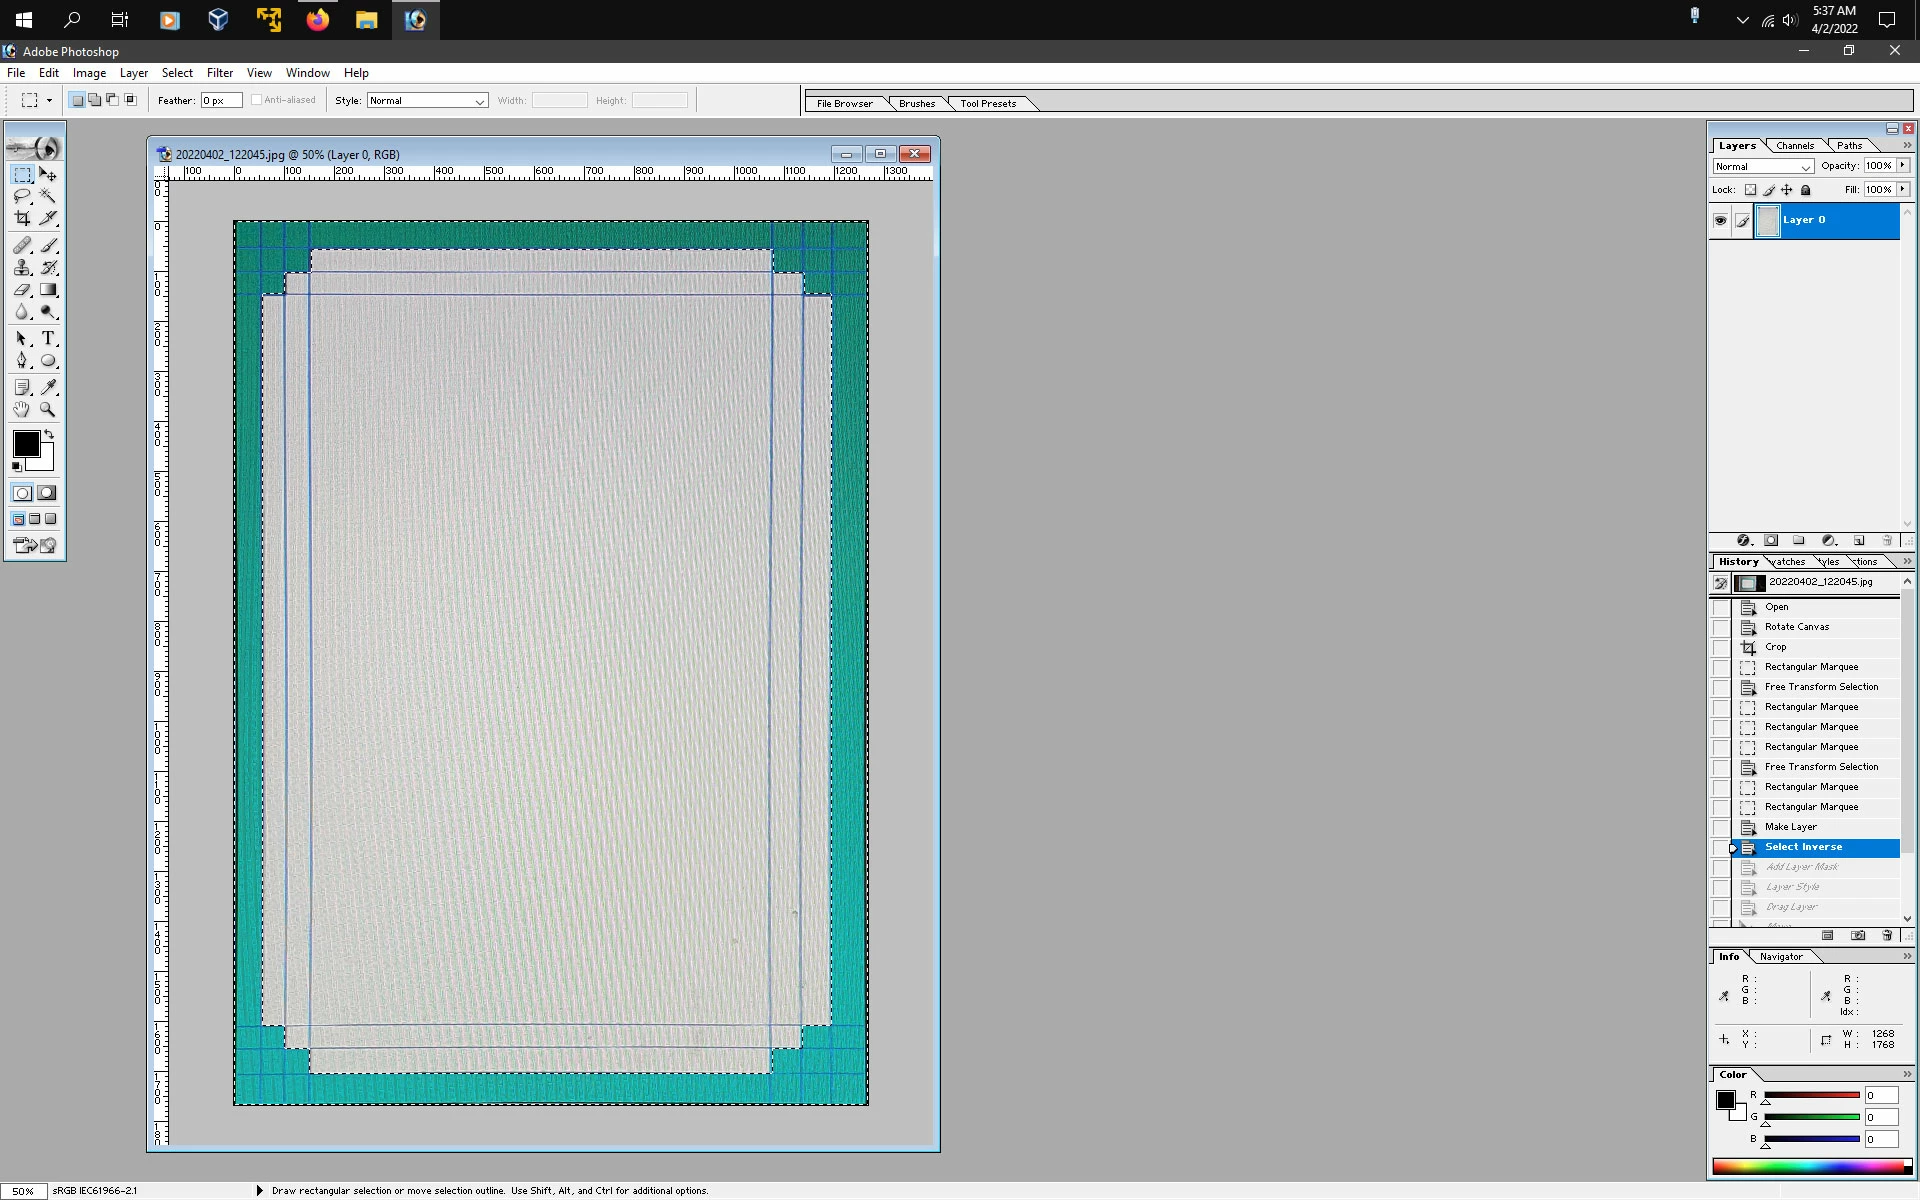The height and width of the screenshot is (1200, 1920).
Task: Open the Filter menu
Action: click(x=219, y=73)
